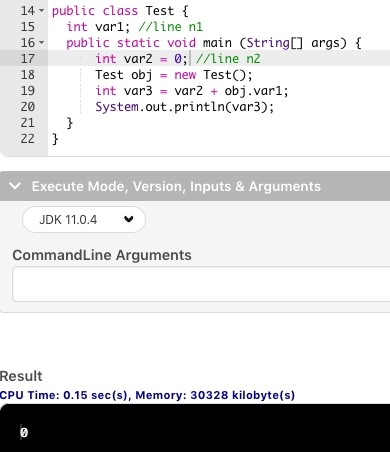
Task: Click line number 18 in the gutter
Action: click(28, 75)
